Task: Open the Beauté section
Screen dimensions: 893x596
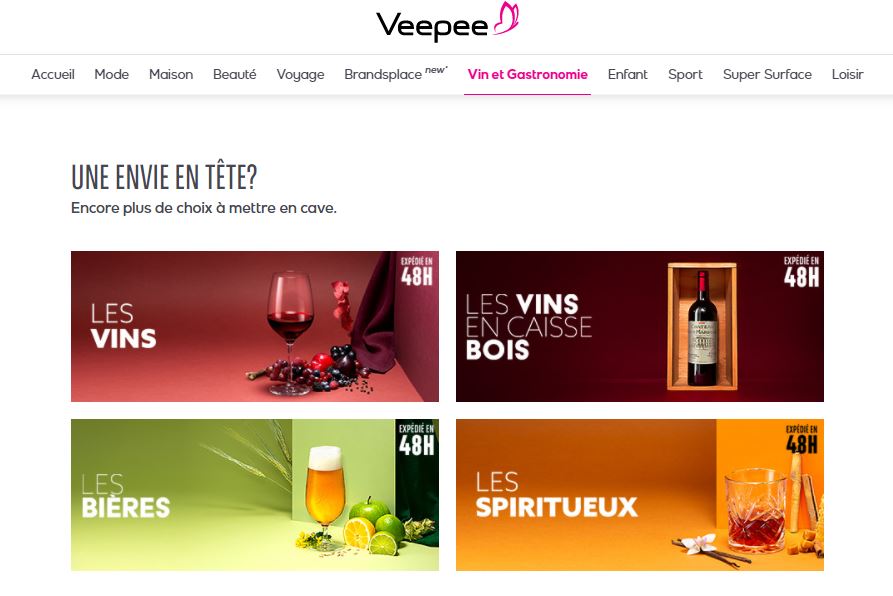Action: [x=235, y=75]
